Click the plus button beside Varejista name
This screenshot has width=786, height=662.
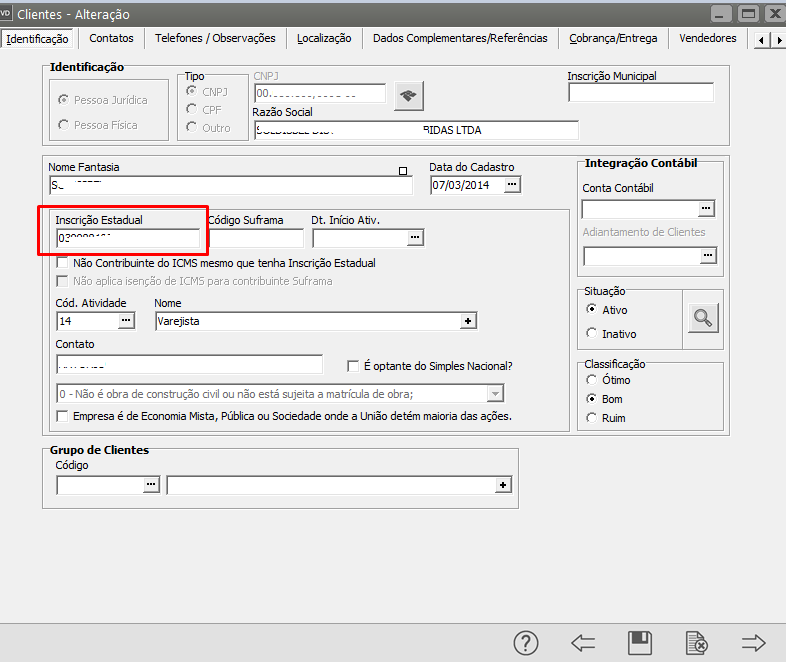click(x=468, y=321)
